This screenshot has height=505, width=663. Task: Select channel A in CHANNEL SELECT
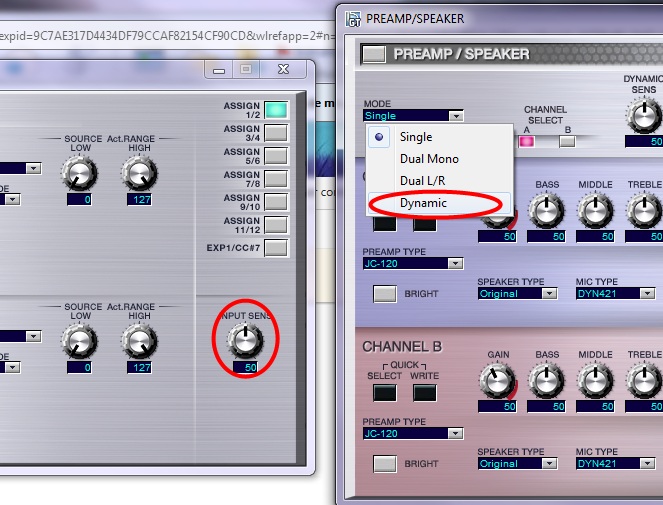[525, 141]
